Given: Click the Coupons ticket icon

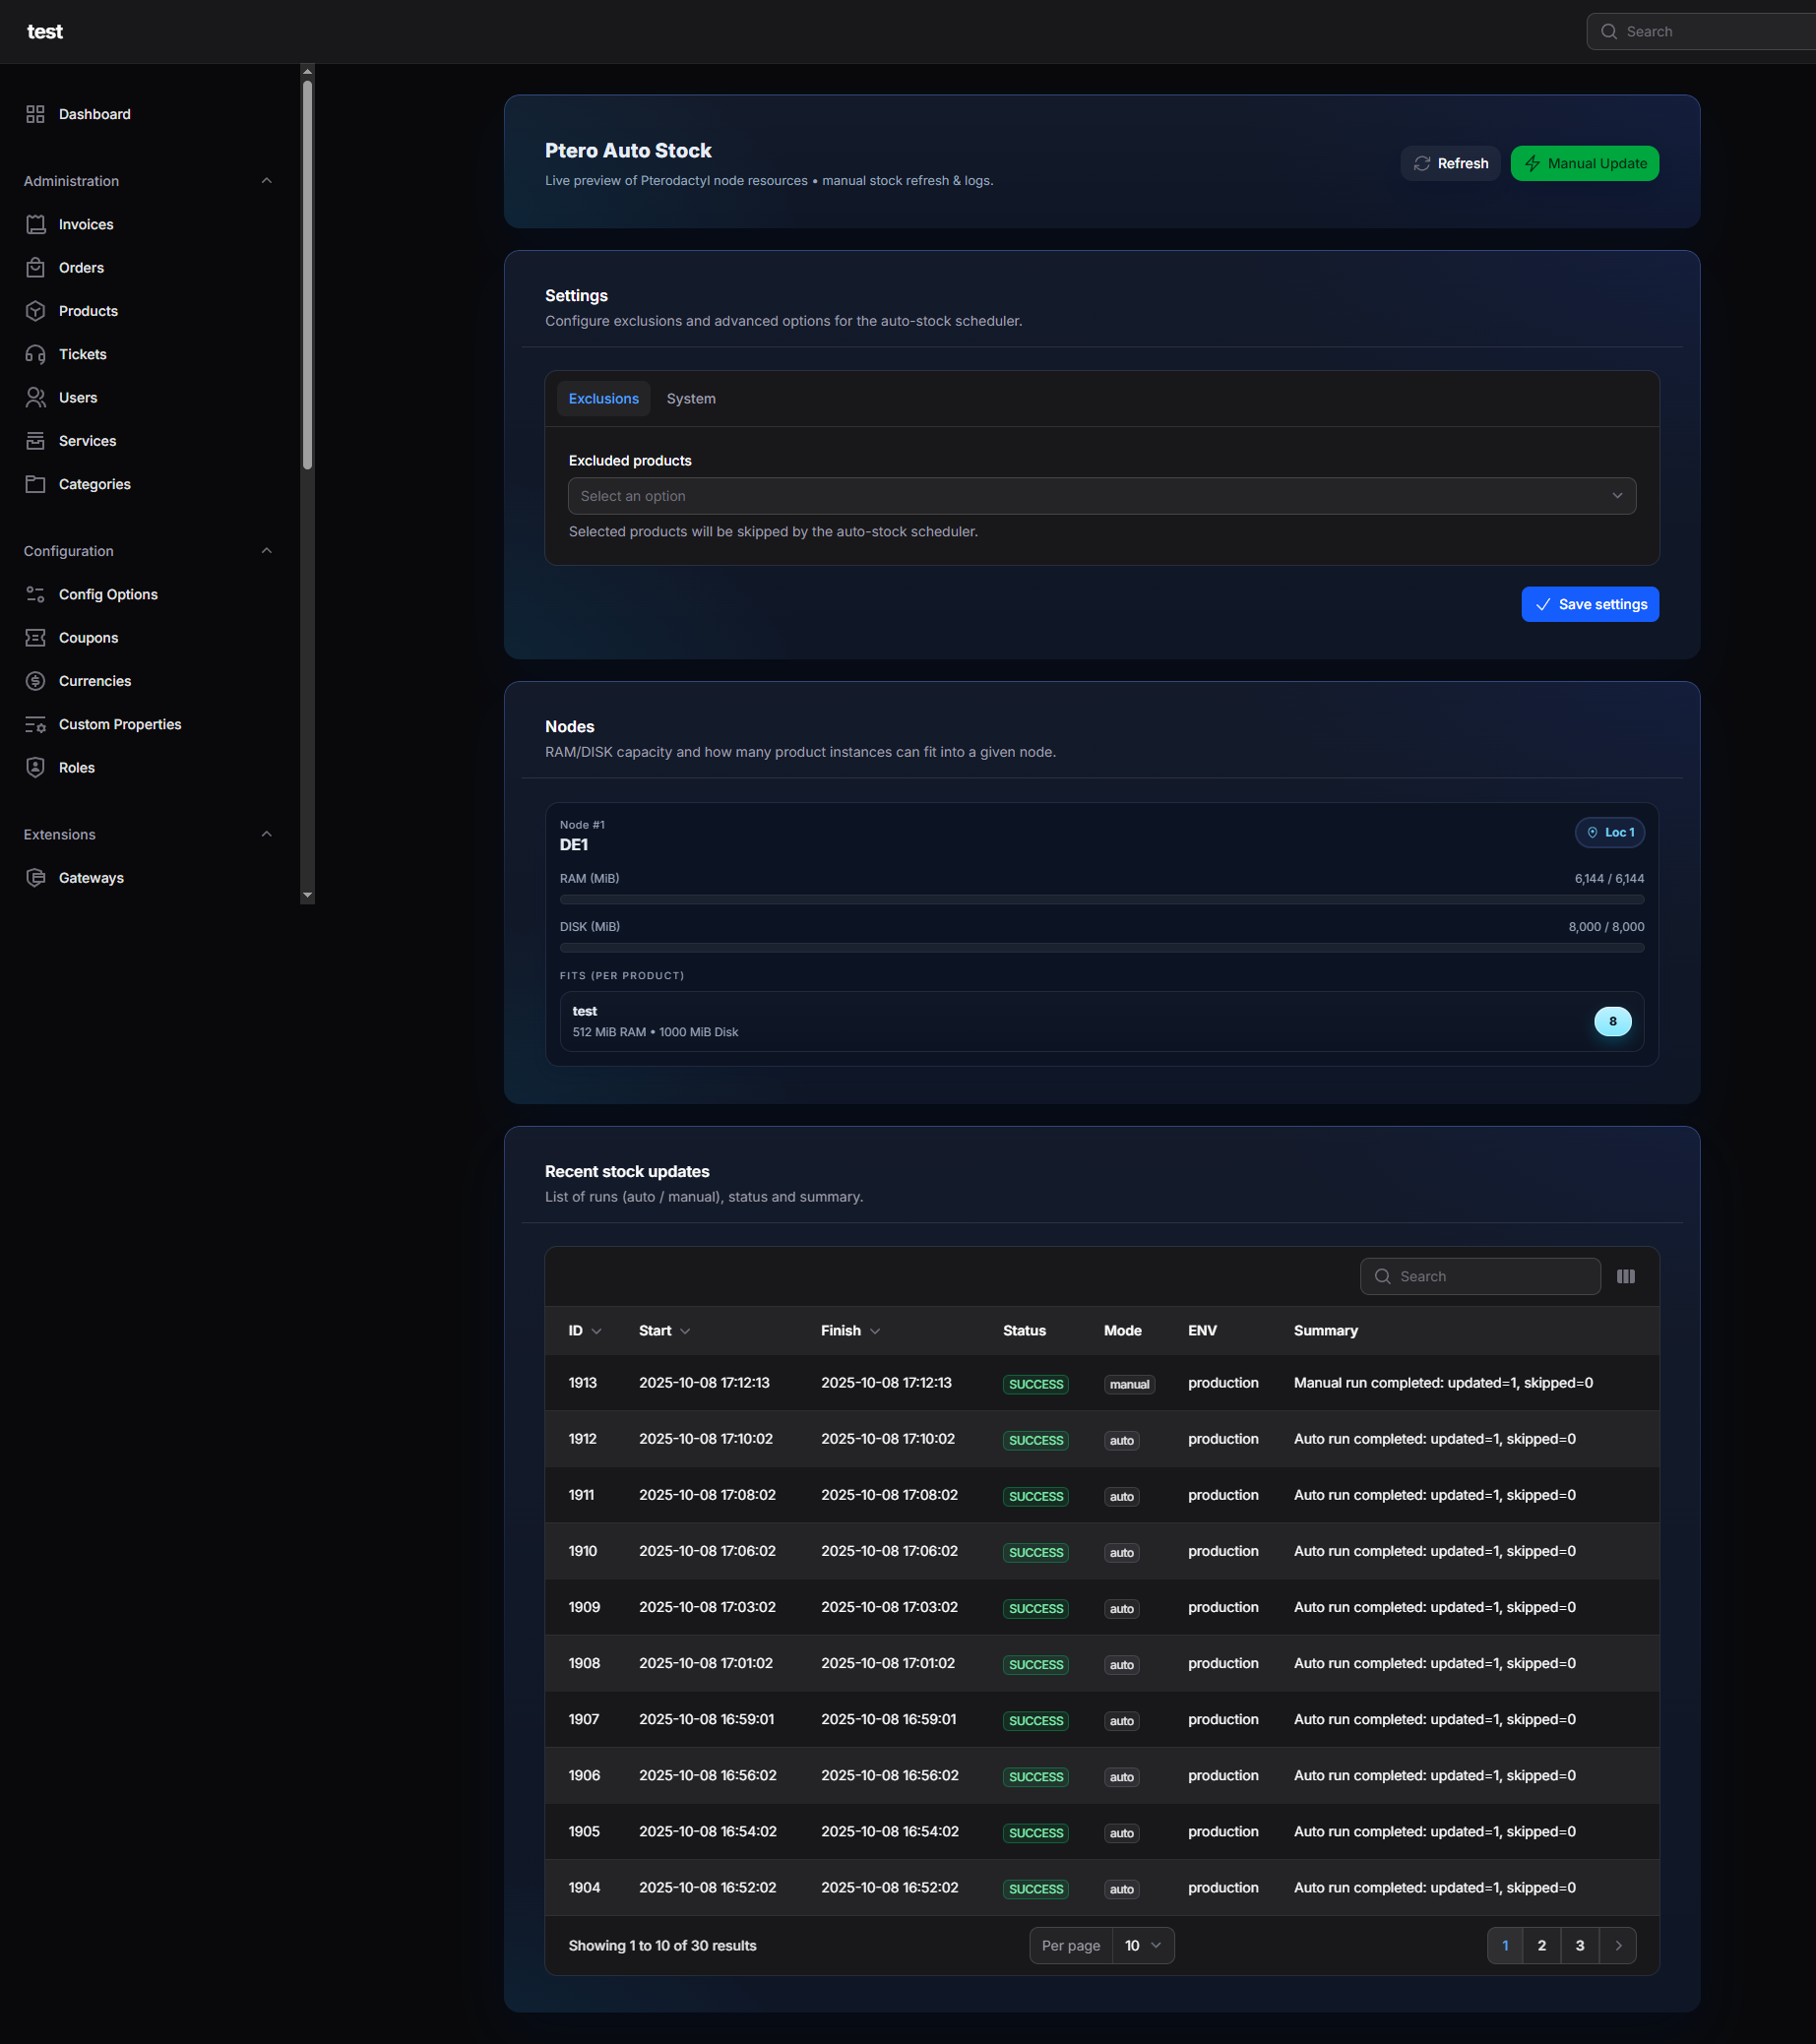Looking at the screenshot, I should (35, 637).
